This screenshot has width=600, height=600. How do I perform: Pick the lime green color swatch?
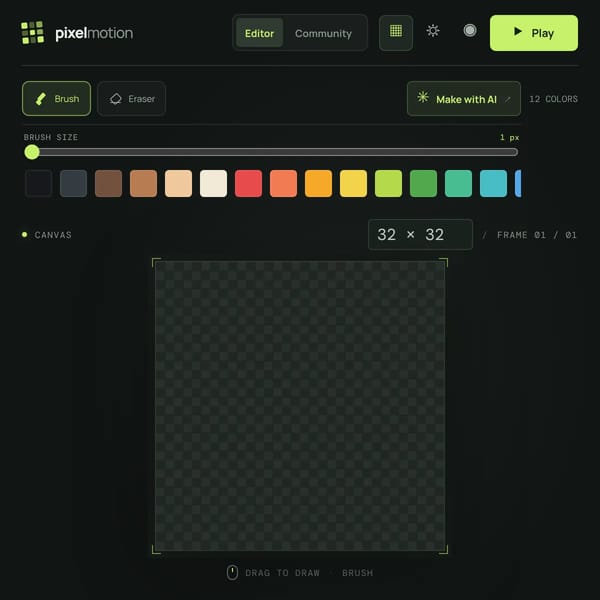389,184
